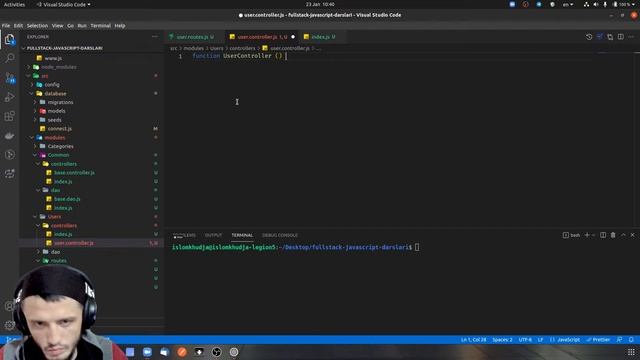Open the orange Postman icon in dock
This screenshot has width=640, height=360.
click(182, 352)
